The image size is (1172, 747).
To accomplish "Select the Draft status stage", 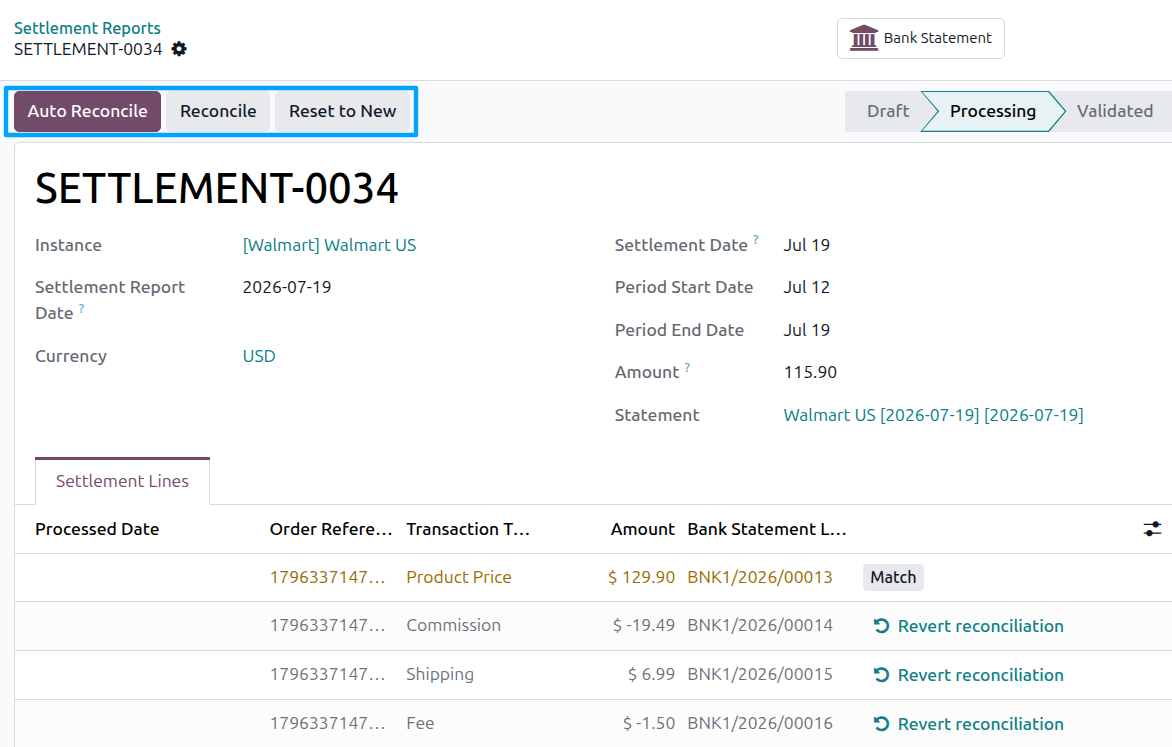I will [x=887, y=111].
